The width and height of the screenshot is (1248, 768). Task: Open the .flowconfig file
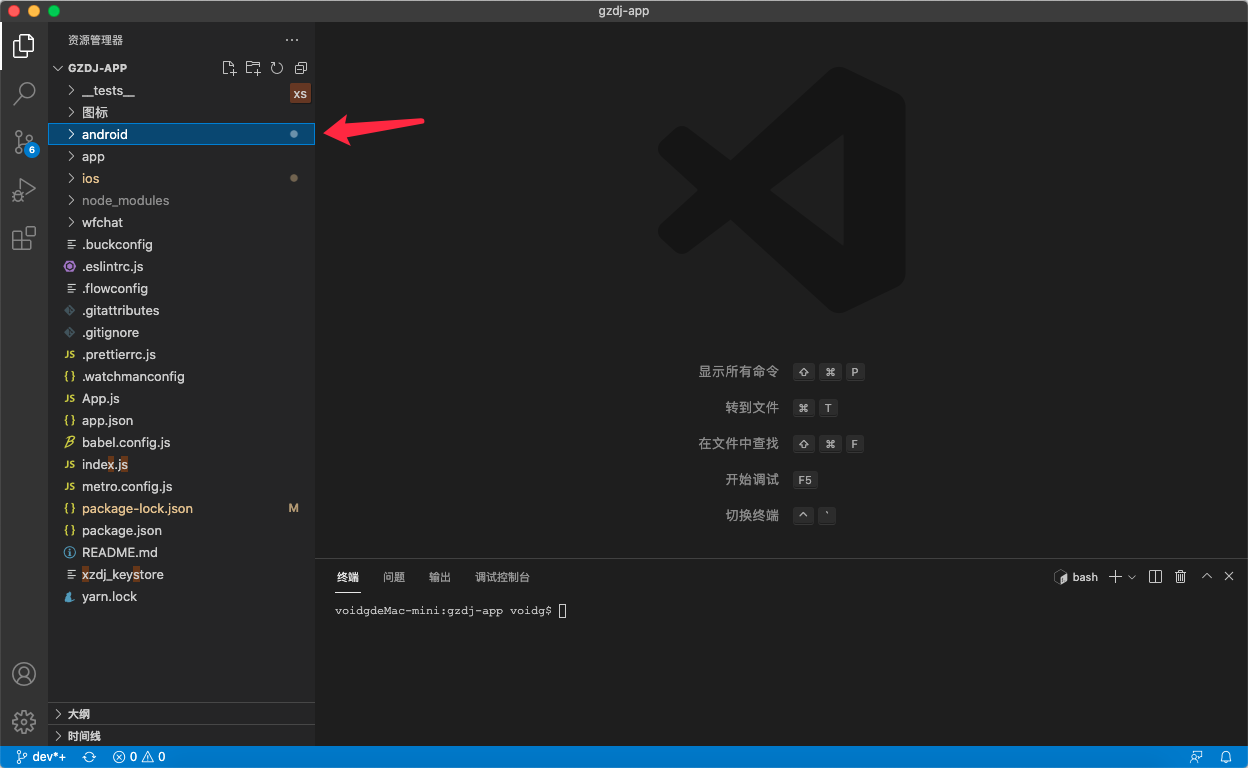pyautogui.click(x=181, y=288)
